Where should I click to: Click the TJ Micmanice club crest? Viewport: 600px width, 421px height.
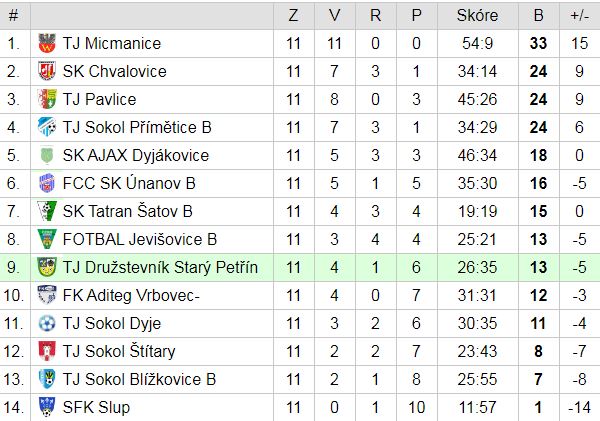(x=47, y=43)
